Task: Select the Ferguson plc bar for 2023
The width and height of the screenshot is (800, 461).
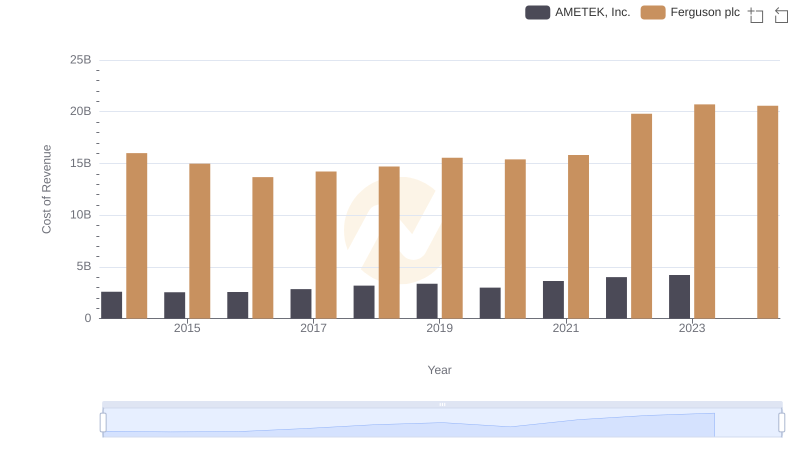Action: (x=705, y=212)
